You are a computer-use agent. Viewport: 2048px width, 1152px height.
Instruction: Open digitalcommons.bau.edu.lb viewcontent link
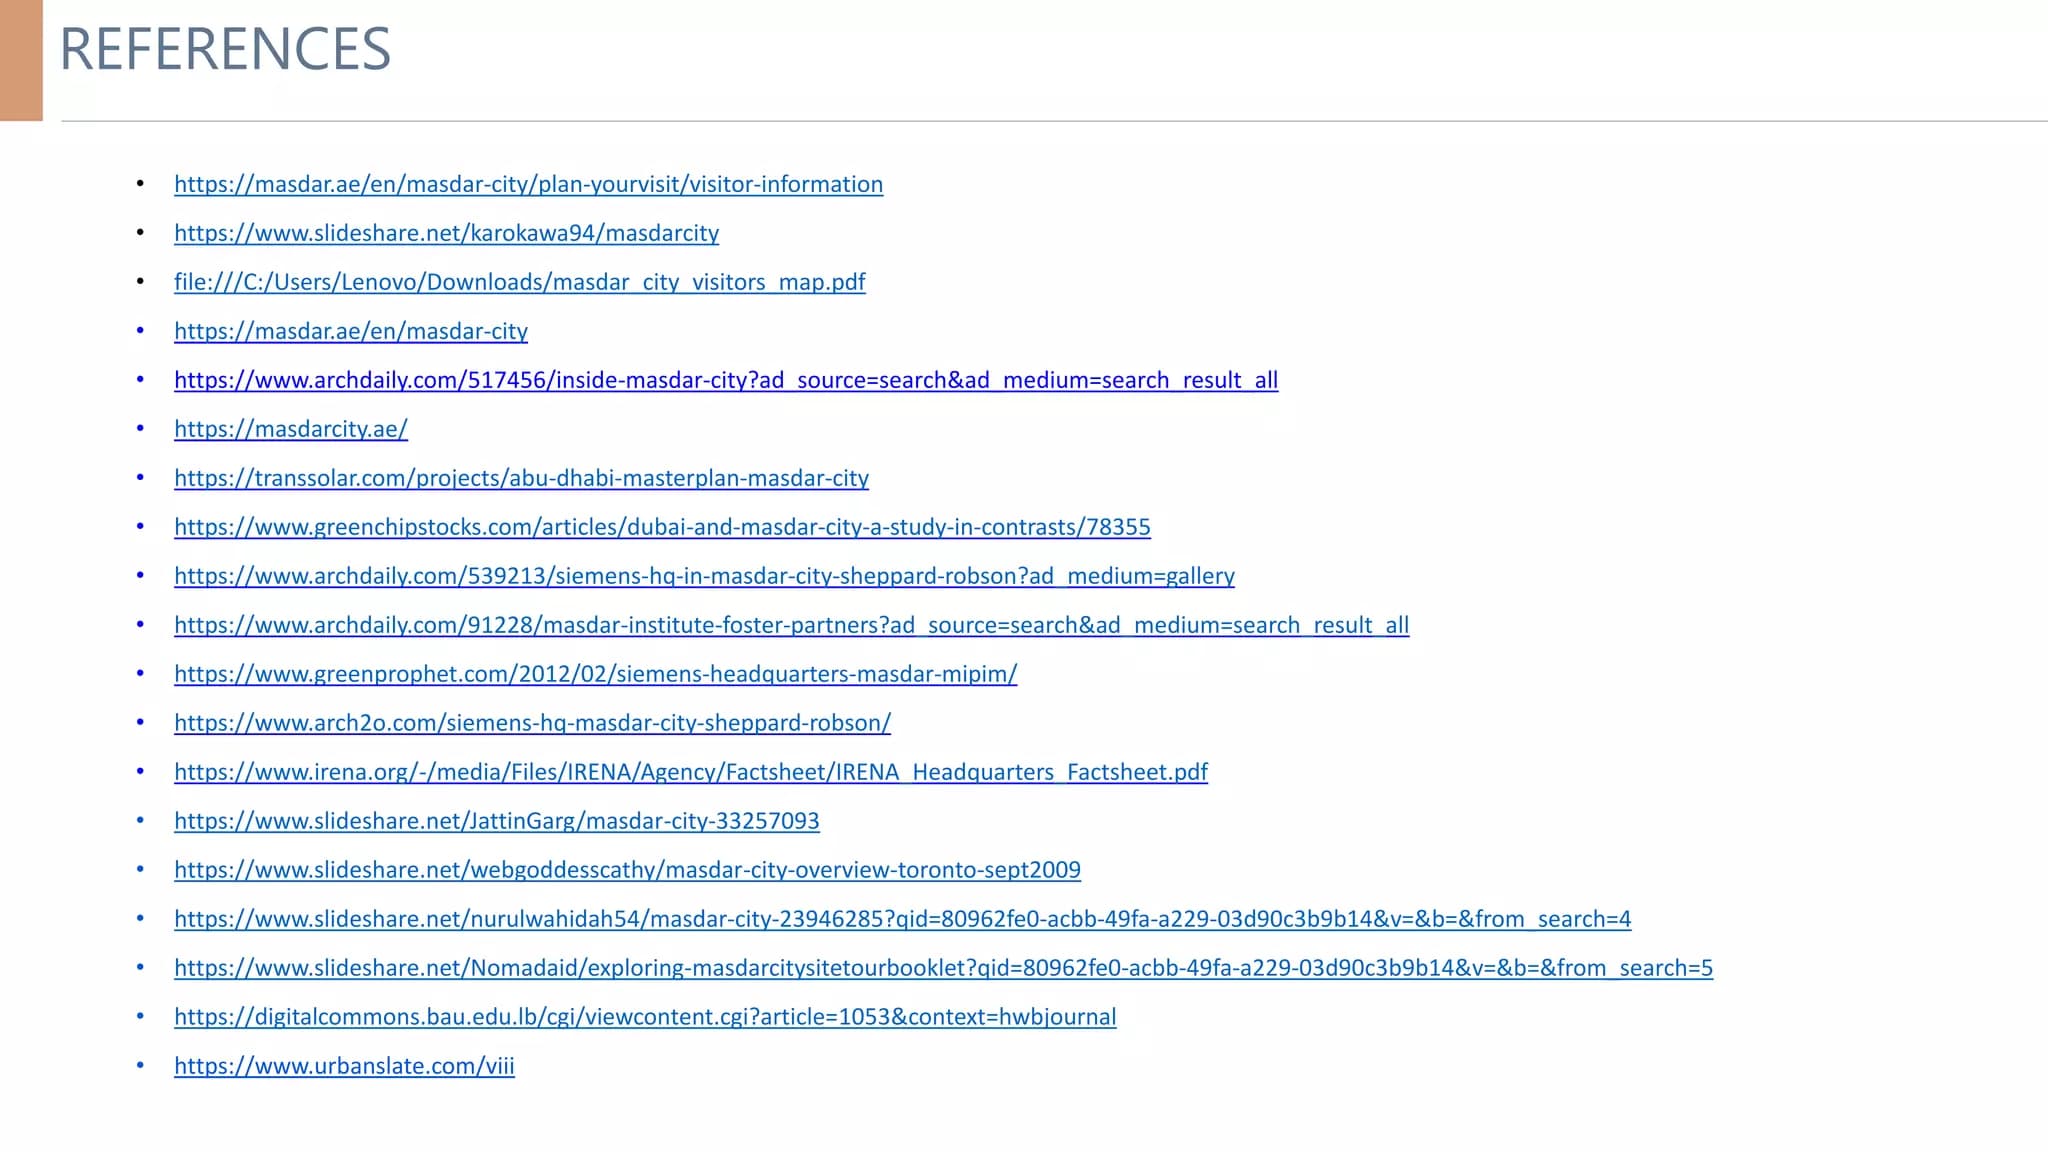coord(645,1017)
